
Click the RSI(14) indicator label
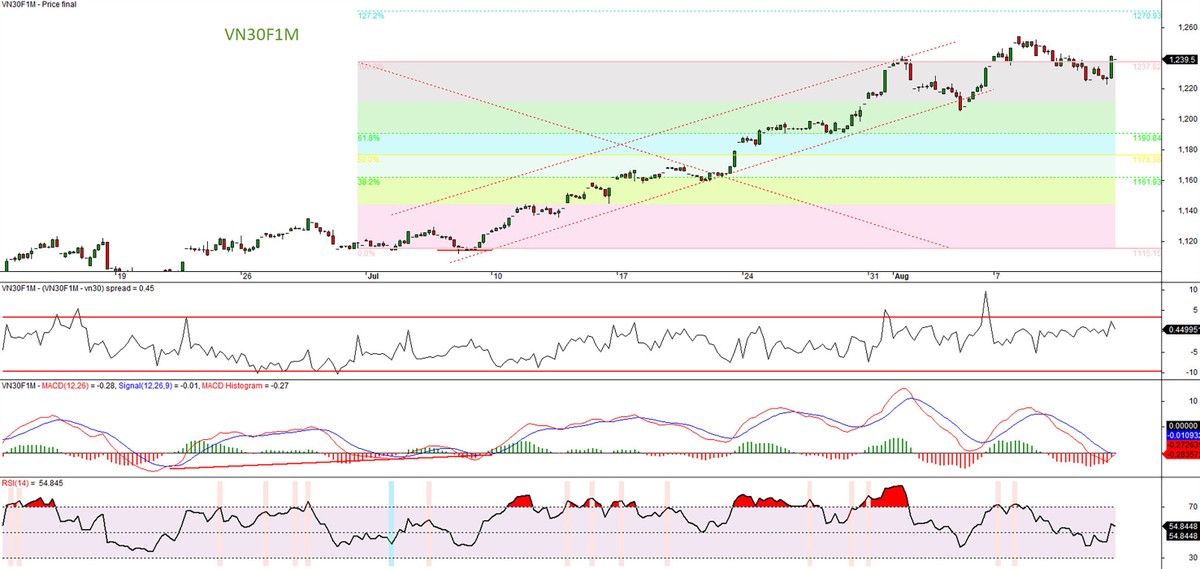click(17, 483)
